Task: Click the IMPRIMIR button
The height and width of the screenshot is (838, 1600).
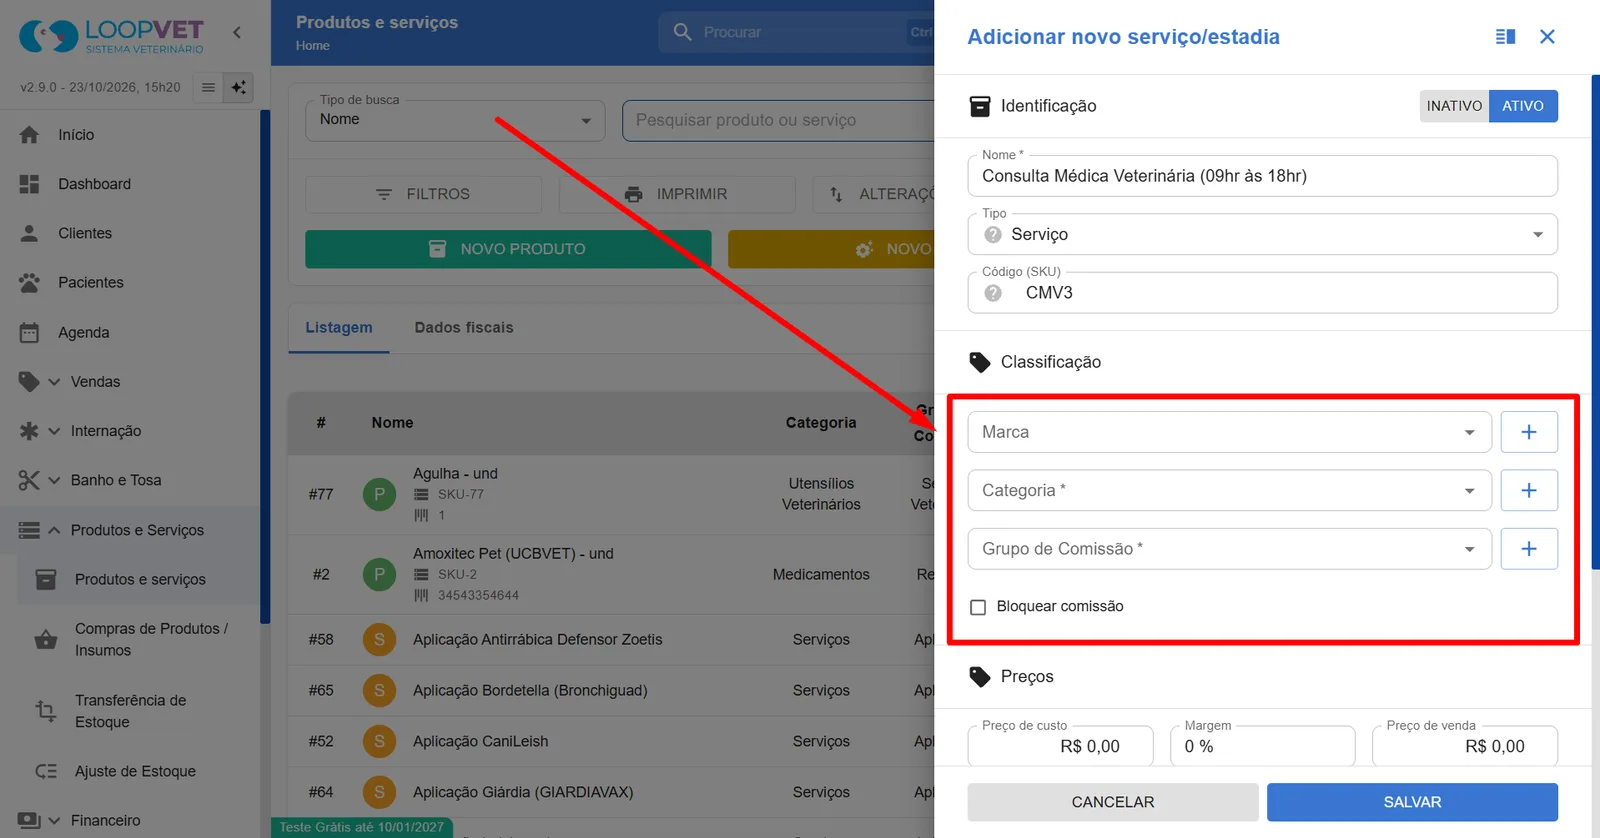Action: click(677, 194)
